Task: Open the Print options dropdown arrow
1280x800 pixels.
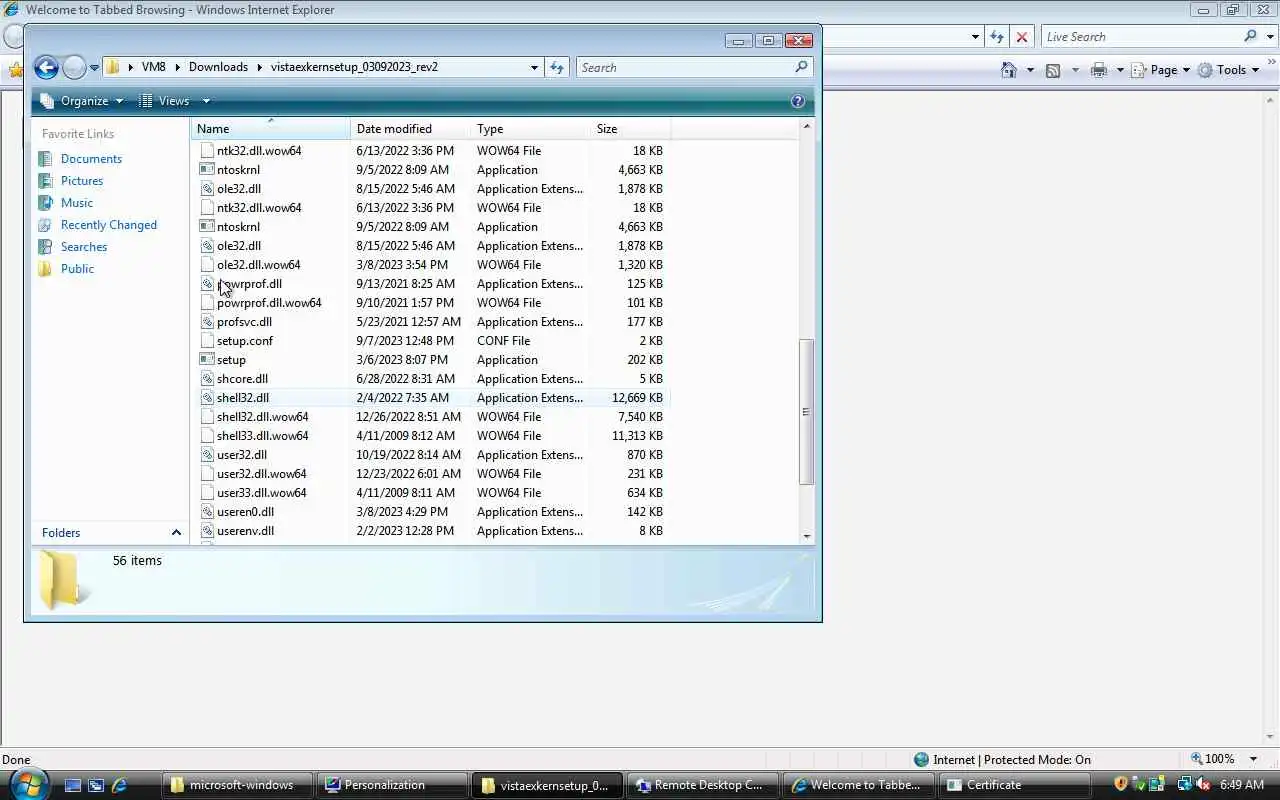Action: click(x=1120, y=70)
